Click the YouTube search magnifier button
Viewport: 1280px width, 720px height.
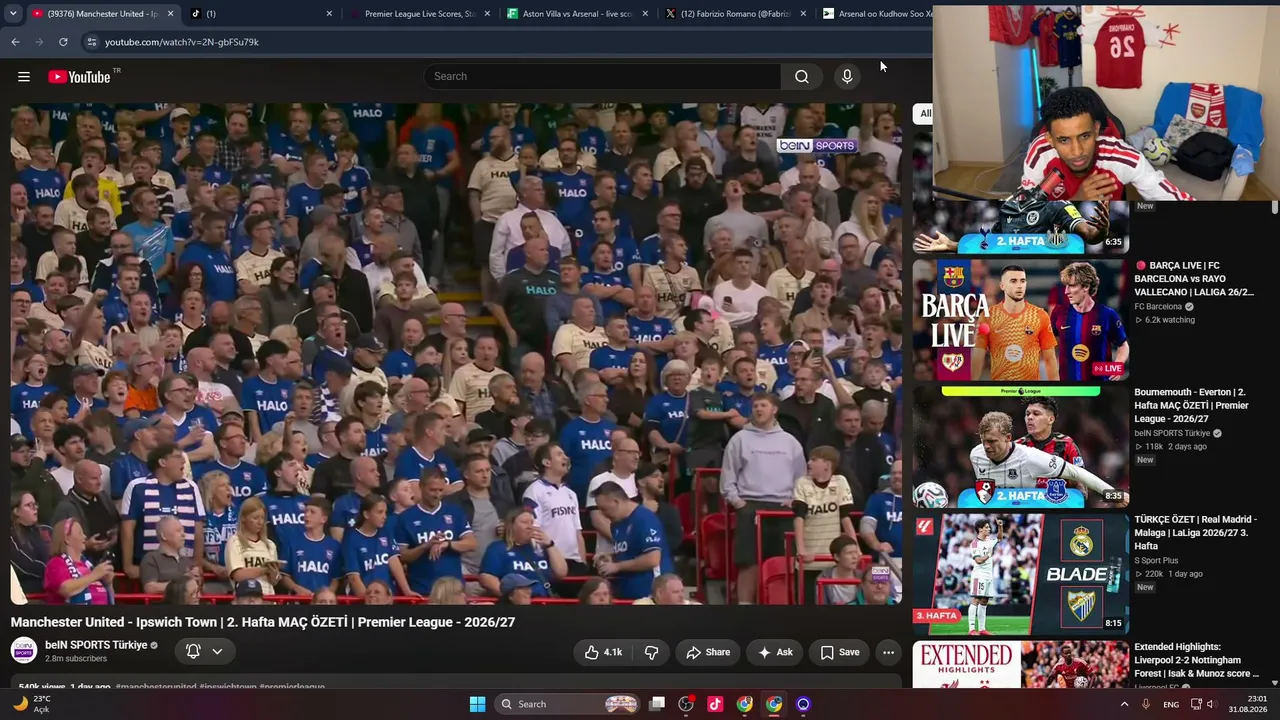(x=802, y=77)
